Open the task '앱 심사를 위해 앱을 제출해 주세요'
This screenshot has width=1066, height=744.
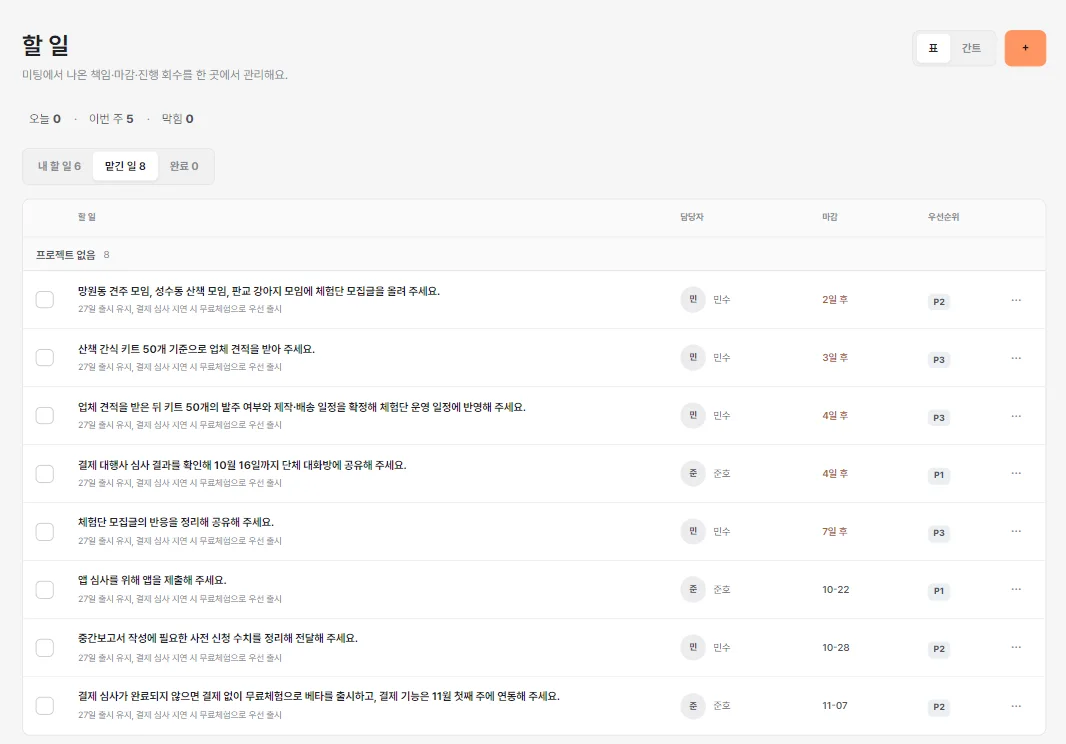coord(152,580)
